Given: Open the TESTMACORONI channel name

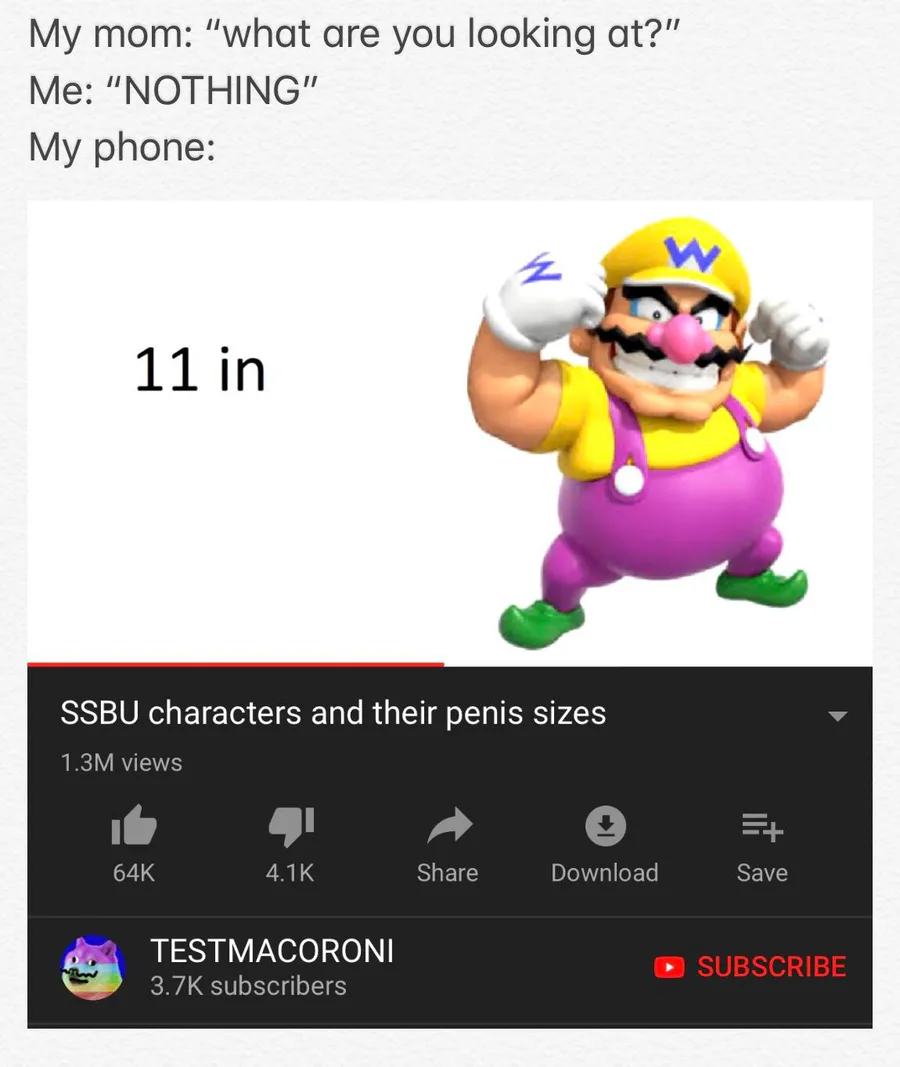Looking at the screenshot, I should point(272,951).
